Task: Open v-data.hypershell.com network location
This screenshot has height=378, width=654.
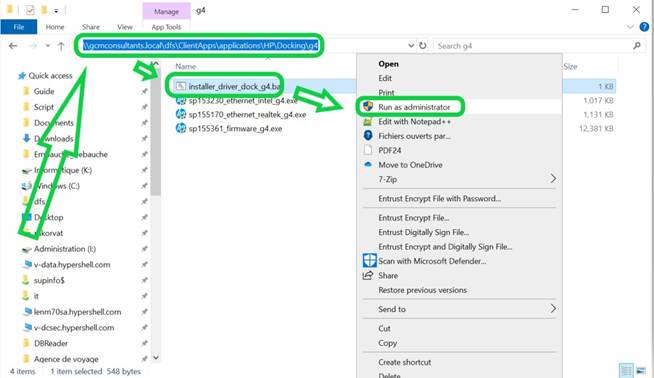Action: tap(72, 265)
